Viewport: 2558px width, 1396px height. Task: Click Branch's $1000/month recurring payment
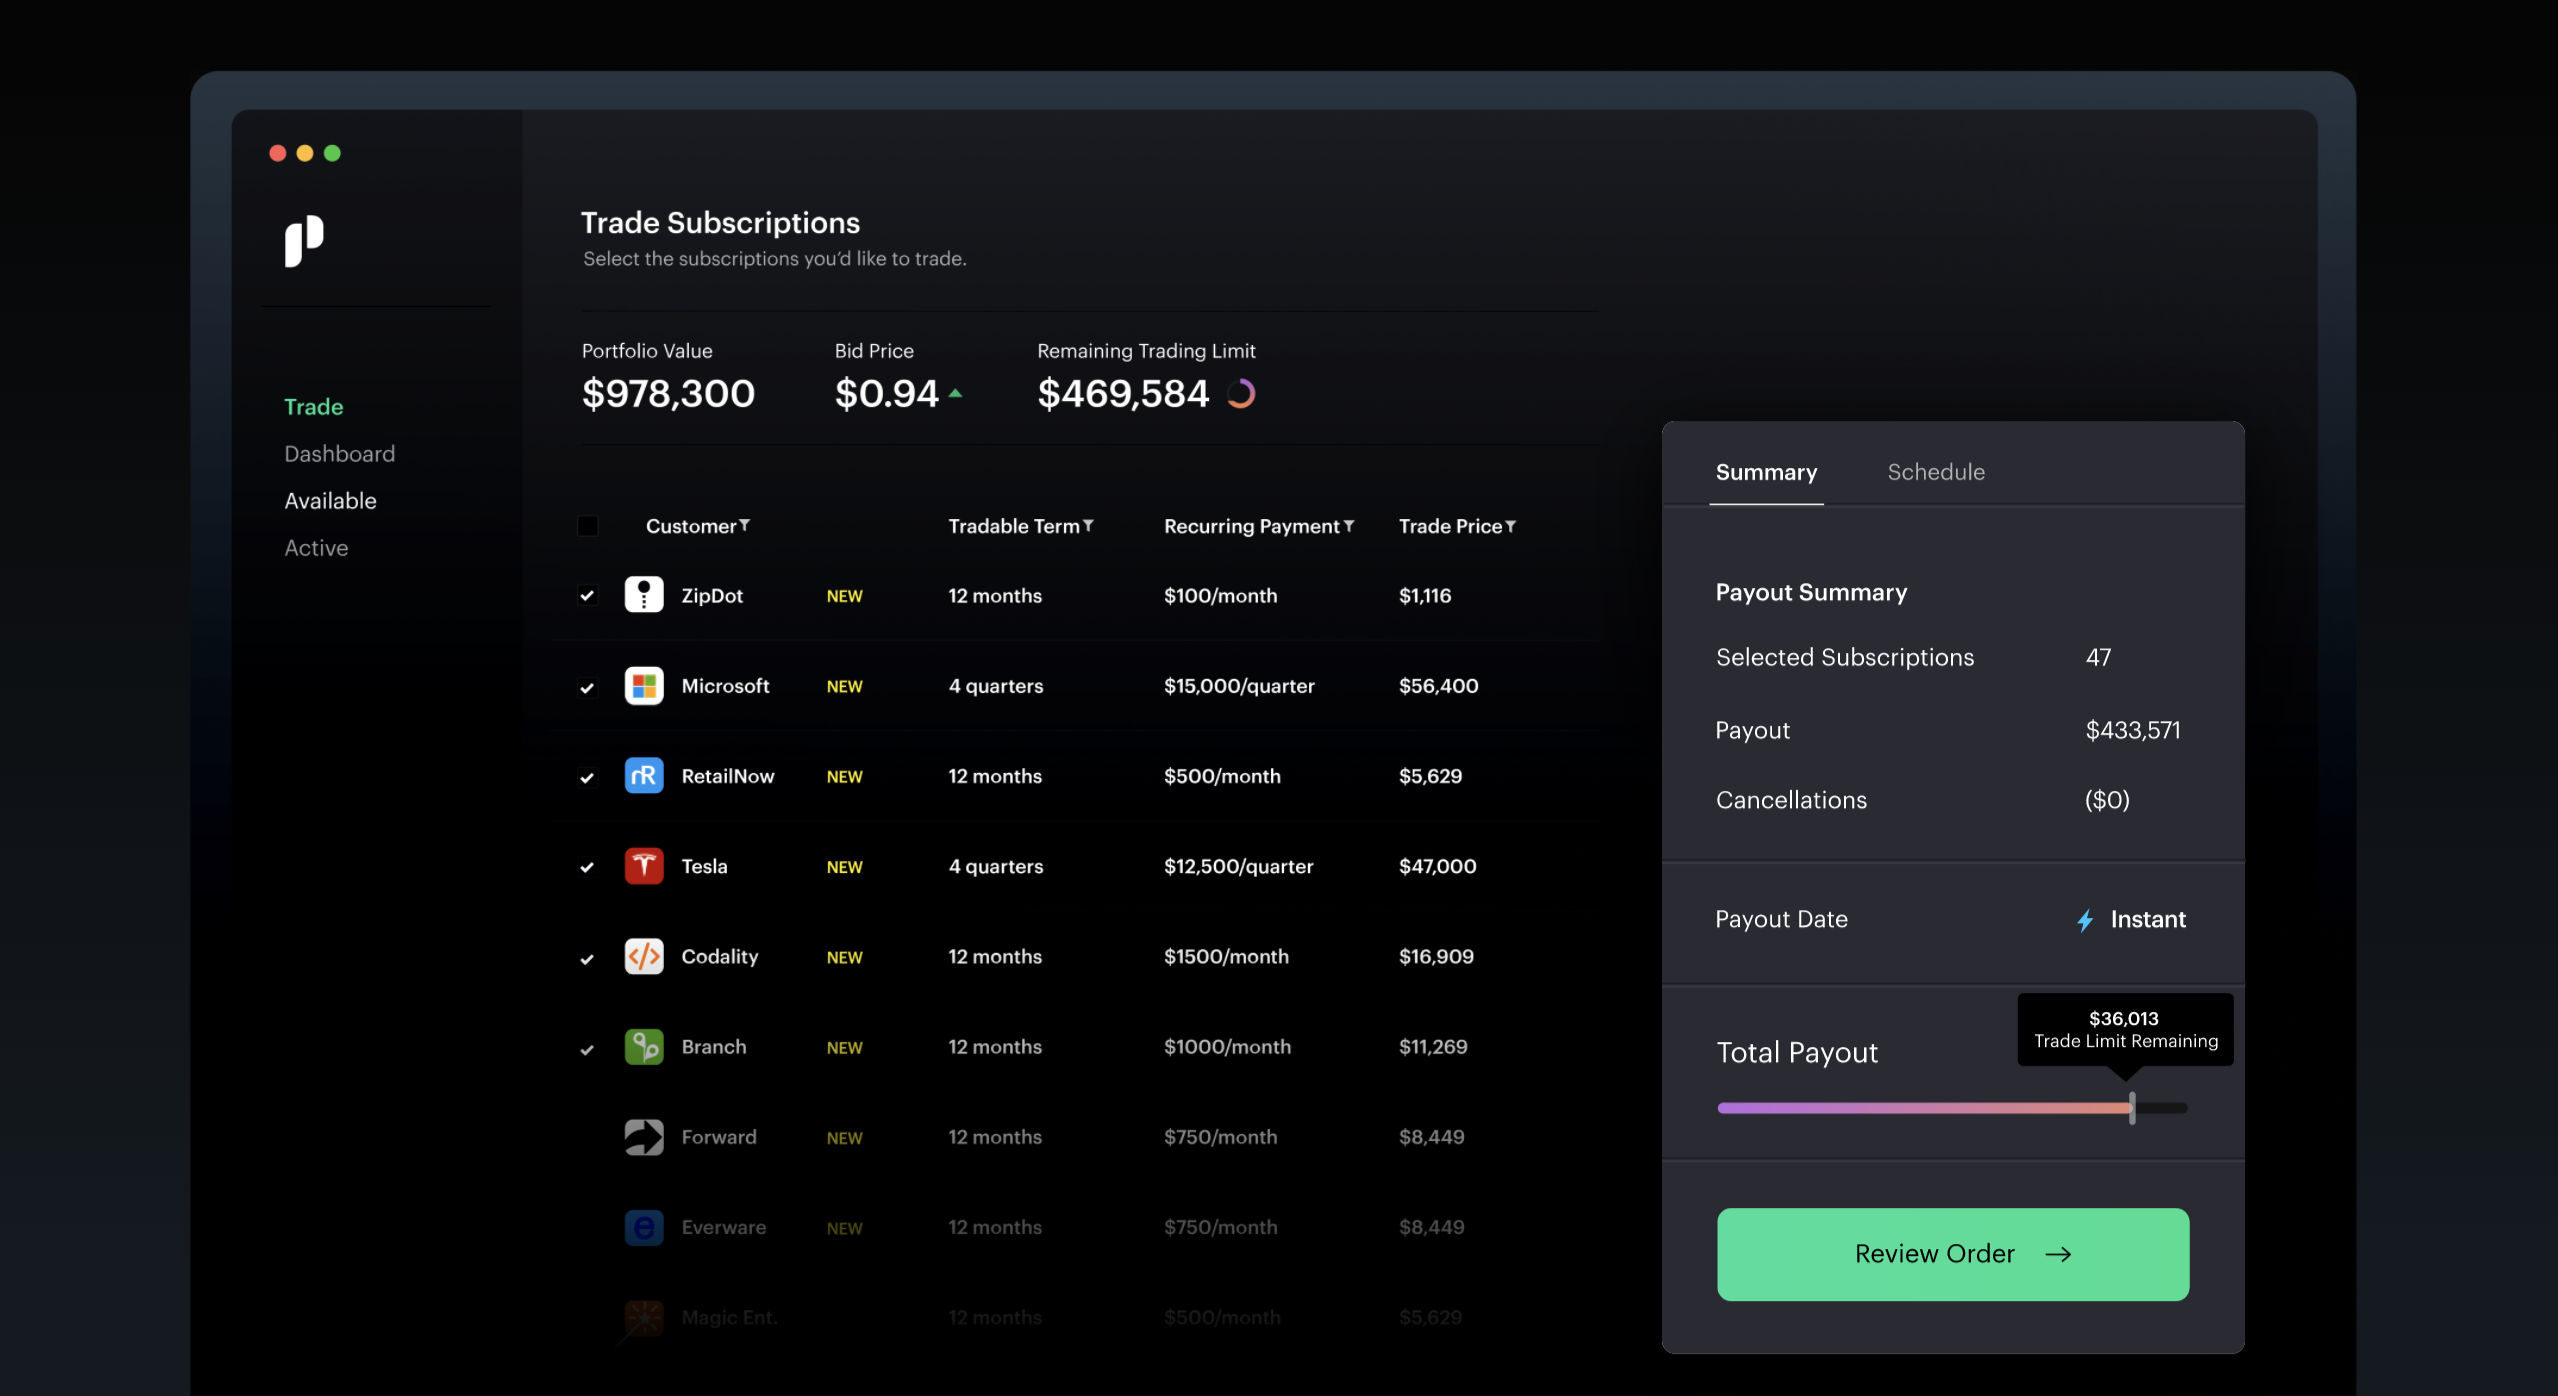(1228, 1047)
